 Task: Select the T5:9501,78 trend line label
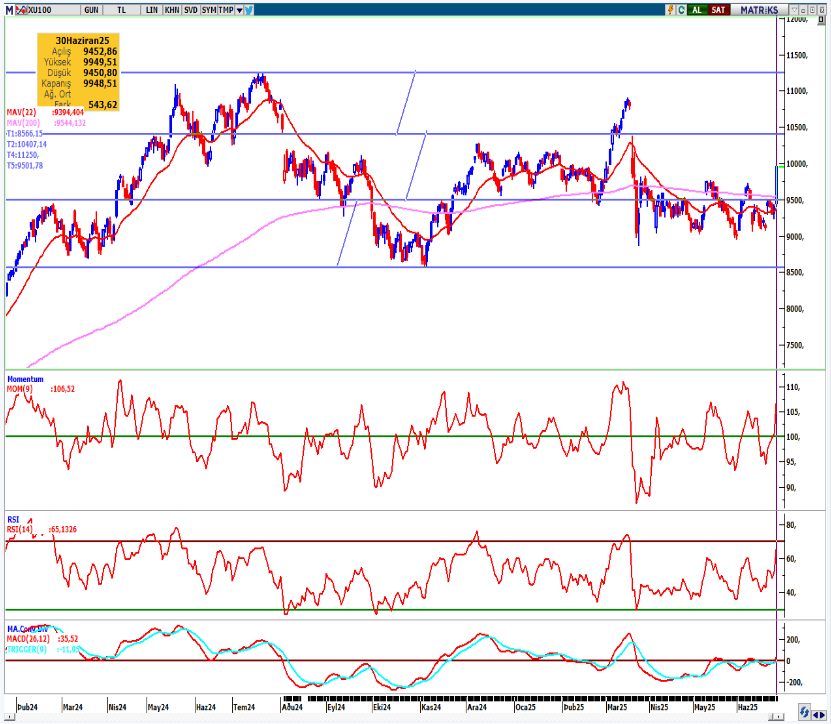click(25, 165)
